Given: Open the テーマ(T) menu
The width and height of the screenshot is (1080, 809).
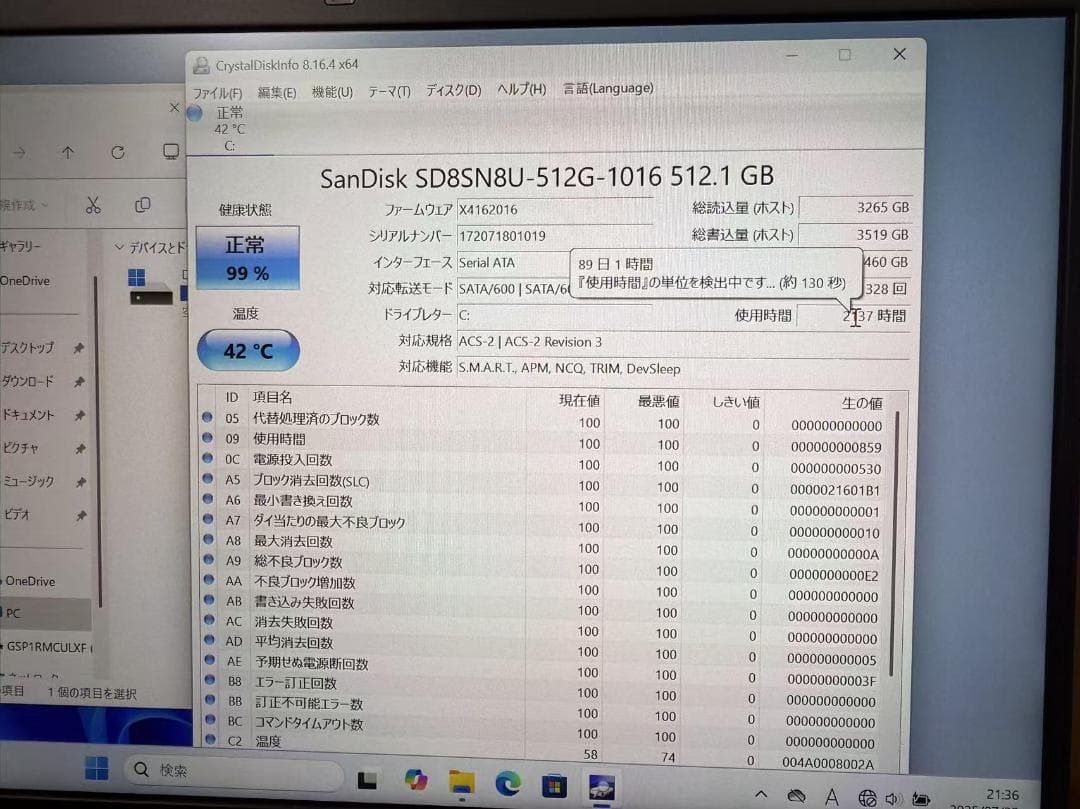Looking at the screenshot, I should 388,88.
